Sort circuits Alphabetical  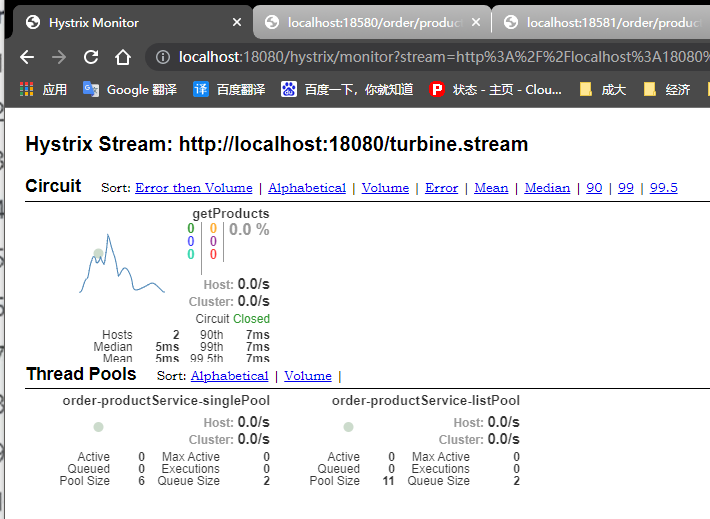coord(307,187)
